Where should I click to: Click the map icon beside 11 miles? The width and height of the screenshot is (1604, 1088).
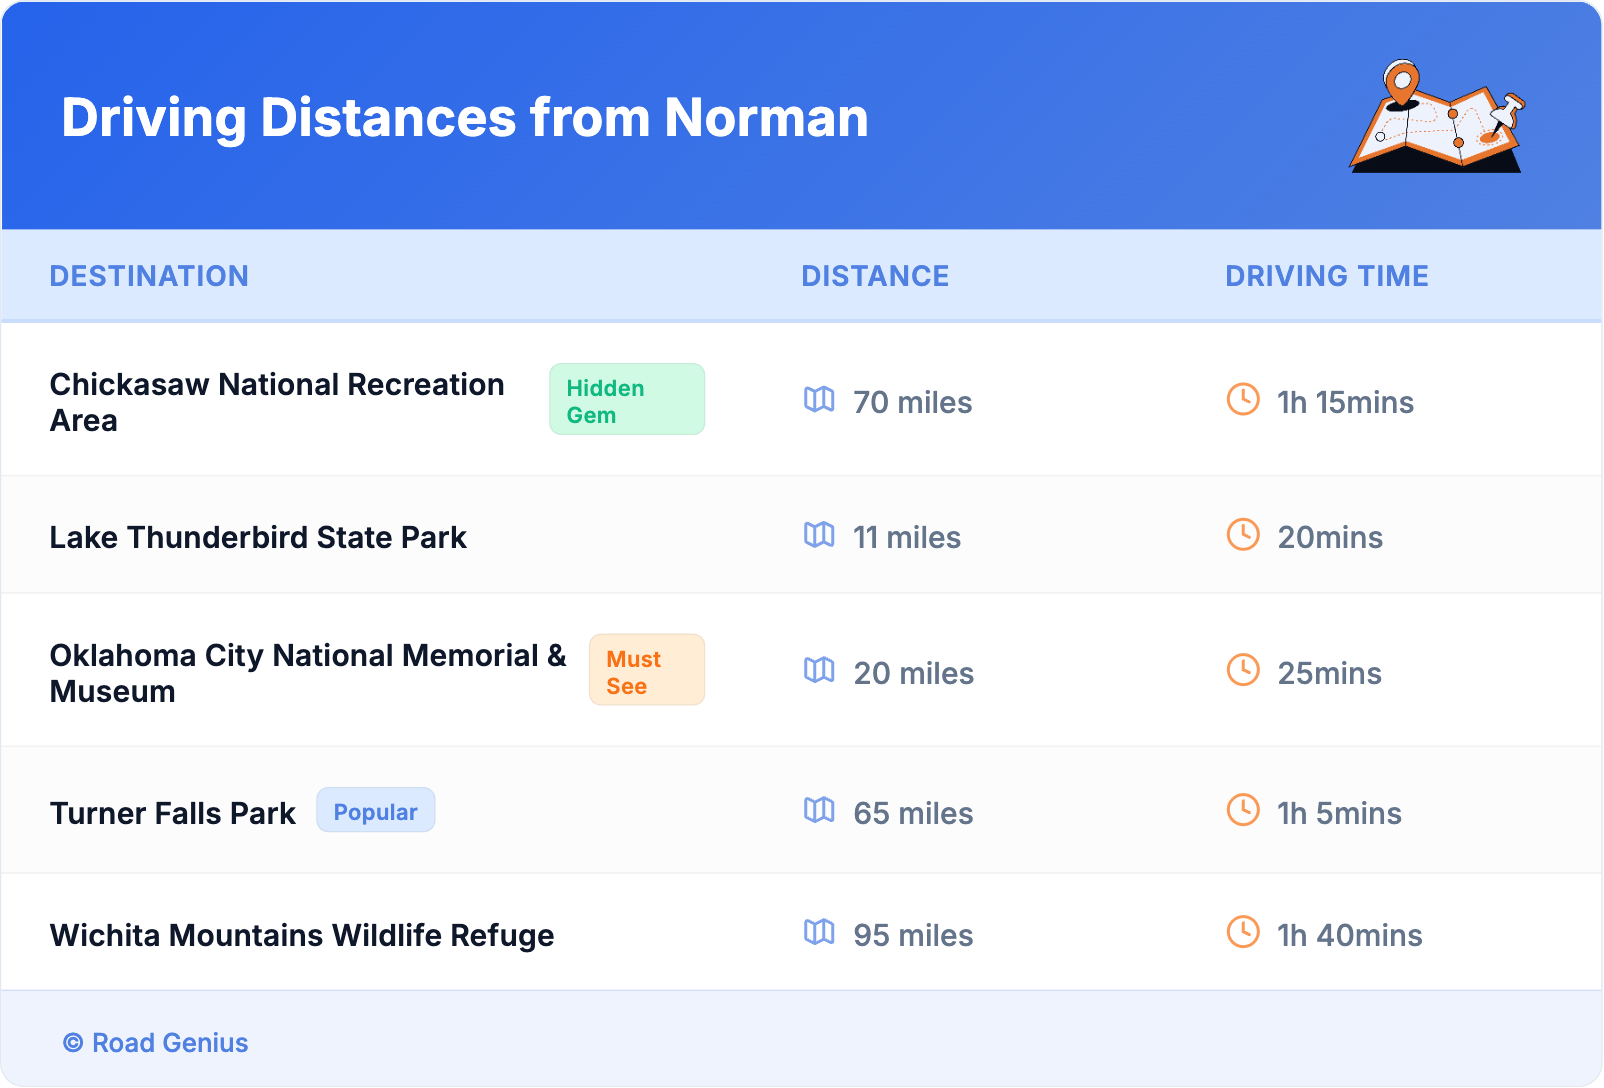click(x=819, y=535)
